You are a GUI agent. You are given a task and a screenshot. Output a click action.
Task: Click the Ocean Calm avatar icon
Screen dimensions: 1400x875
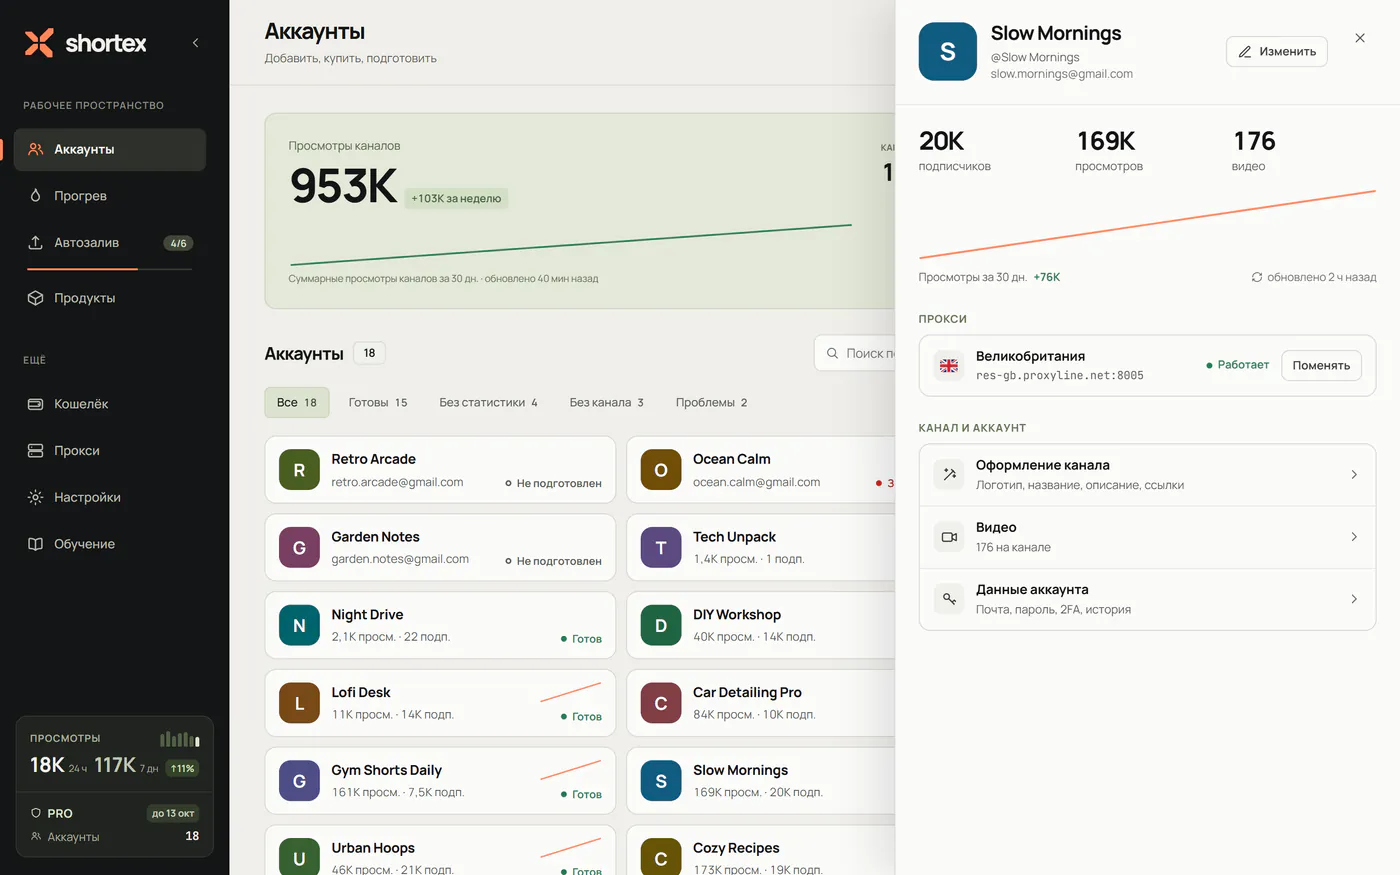[661, 470]
